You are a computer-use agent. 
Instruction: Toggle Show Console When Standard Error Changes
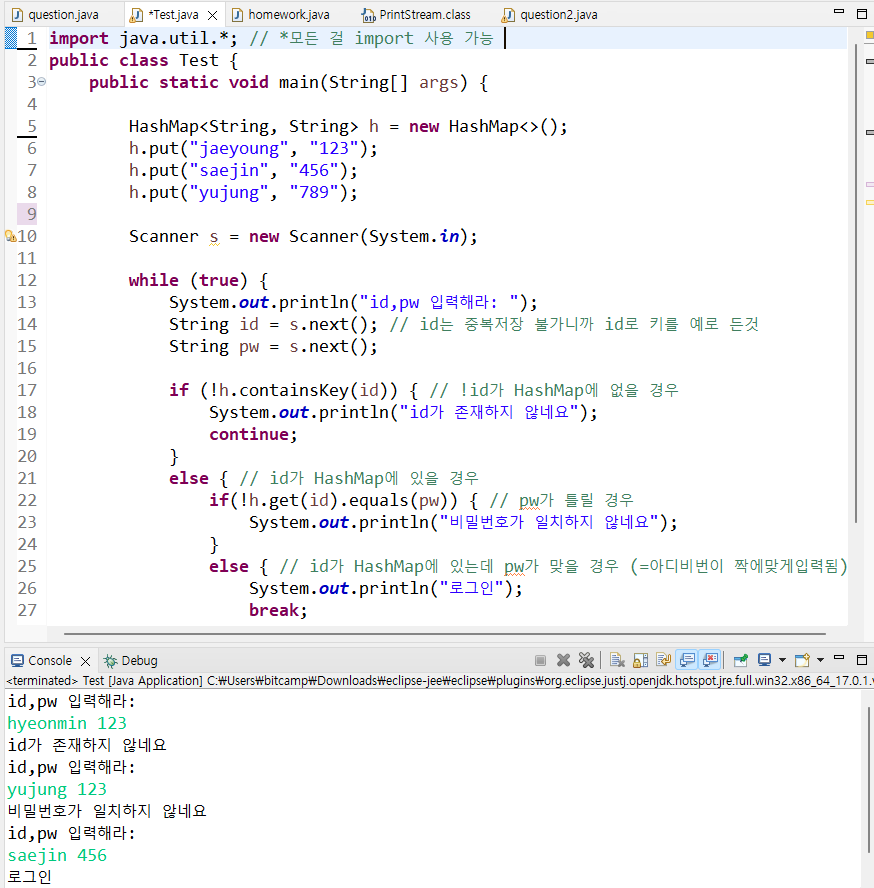click(x=710, y=660)
